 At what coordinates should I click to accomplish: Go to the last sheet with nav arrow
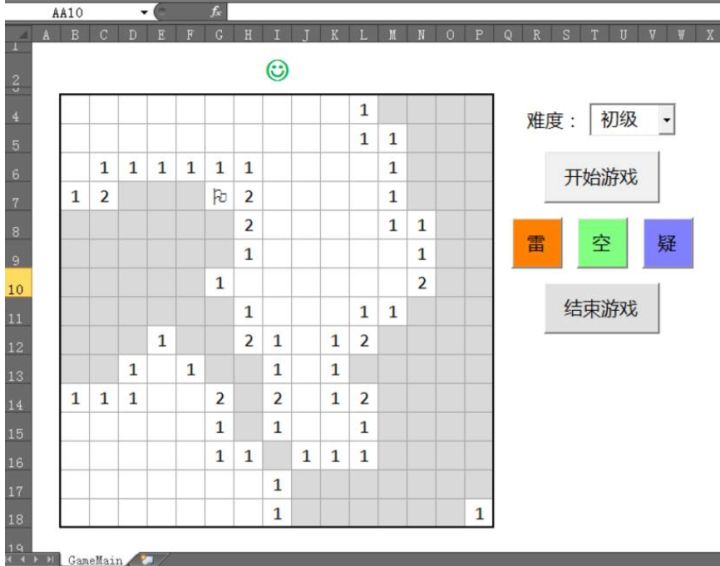click(50, 560)
